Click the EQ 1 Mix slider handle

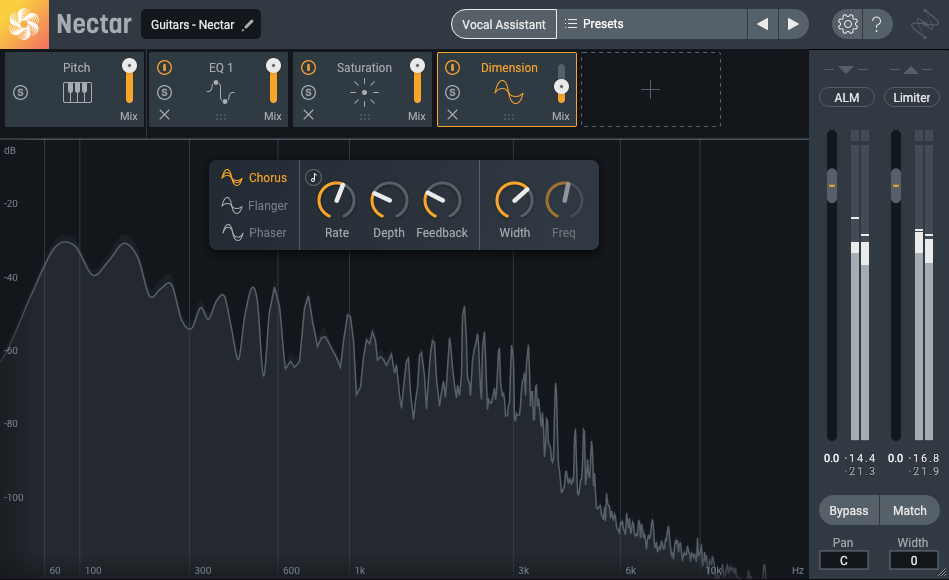click(273, 65)
